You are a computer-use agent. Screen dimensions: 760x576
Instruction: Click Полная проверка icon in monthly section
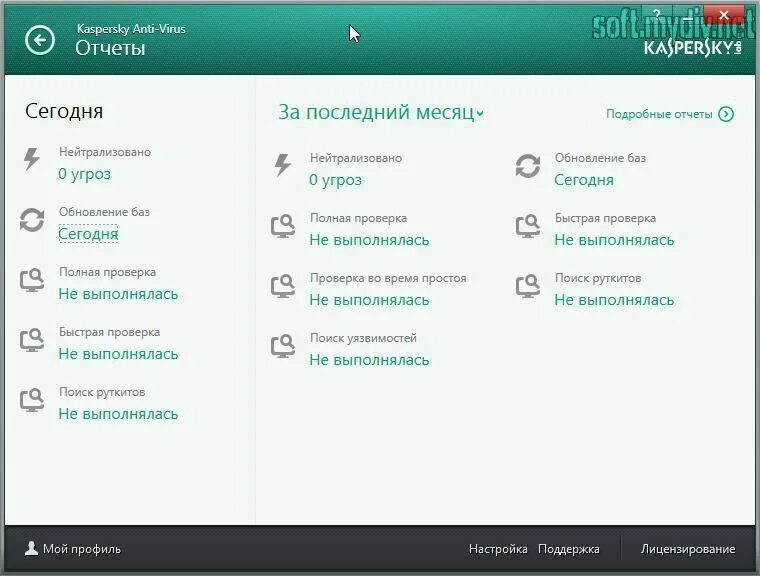tap(283, 226)
